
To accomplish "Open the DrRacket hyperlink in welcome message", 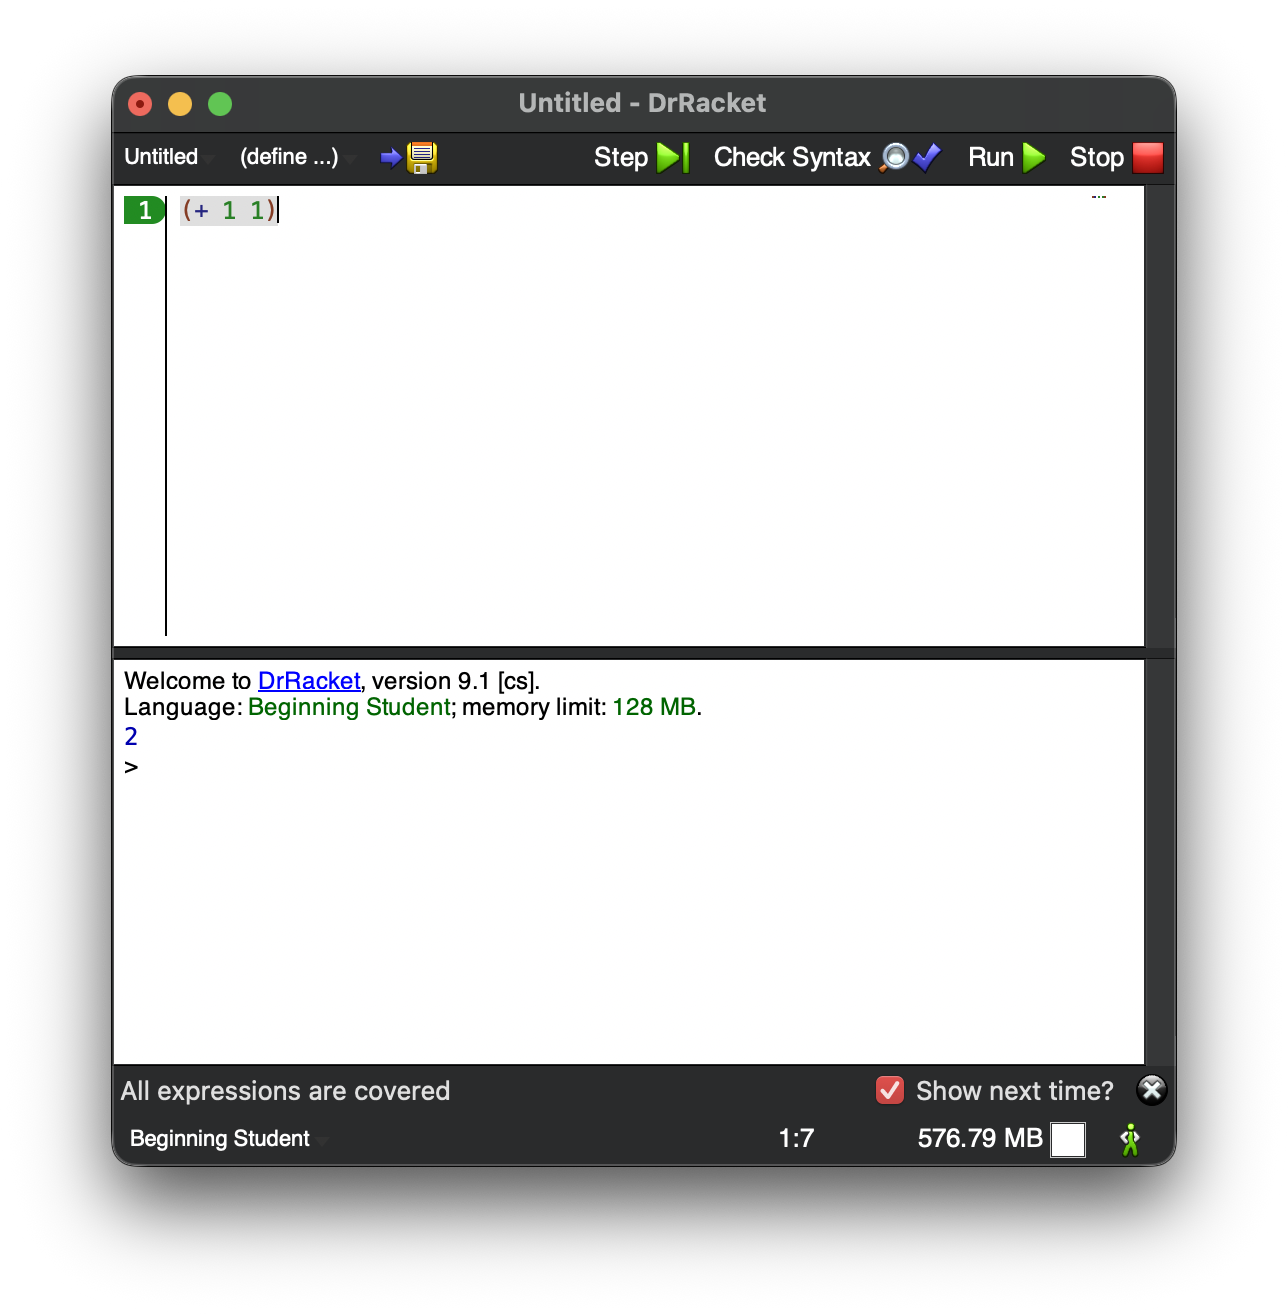I will point(308,681).
